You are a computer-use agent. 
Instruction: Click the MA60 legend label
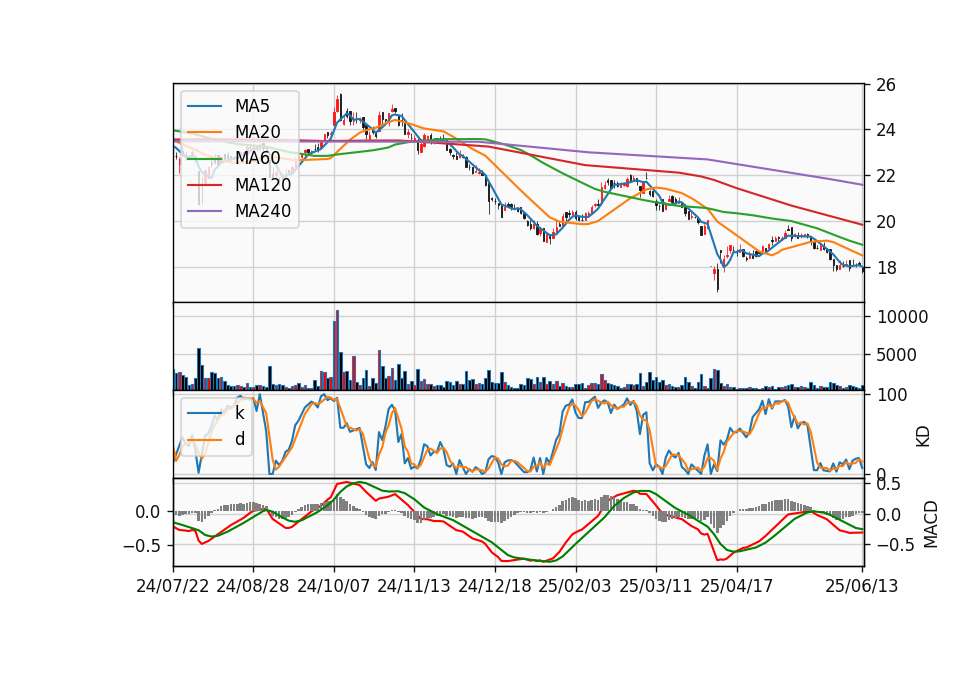click(x=257, y=158)
